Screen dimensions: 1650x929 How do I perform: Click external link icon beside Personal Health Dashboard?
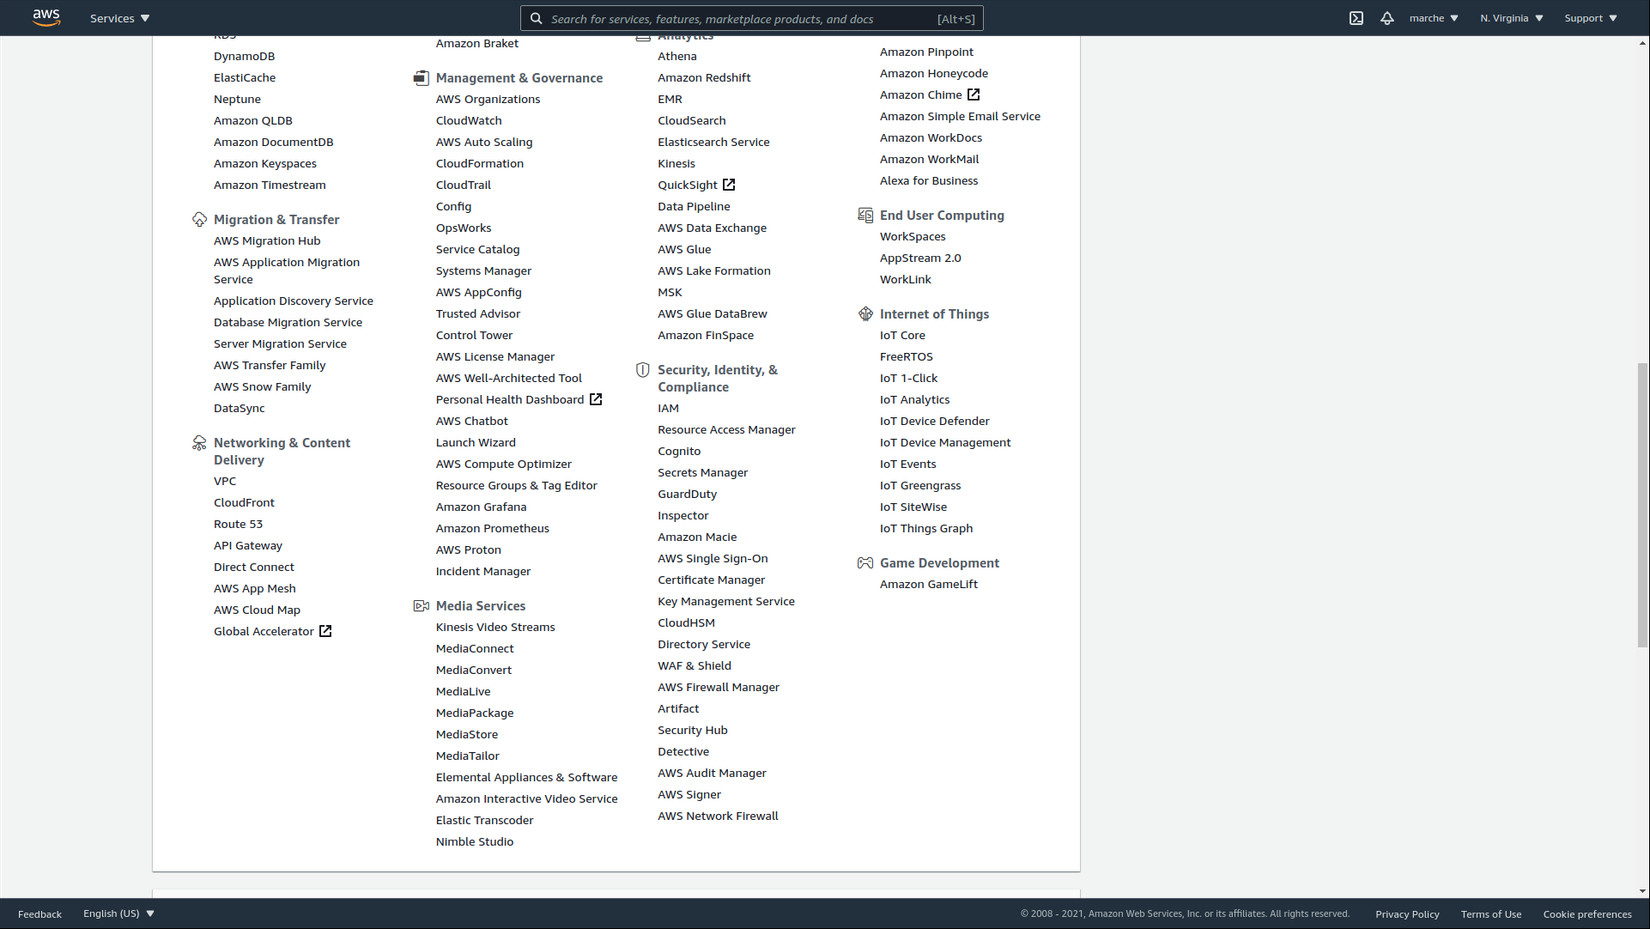(596, 400)
